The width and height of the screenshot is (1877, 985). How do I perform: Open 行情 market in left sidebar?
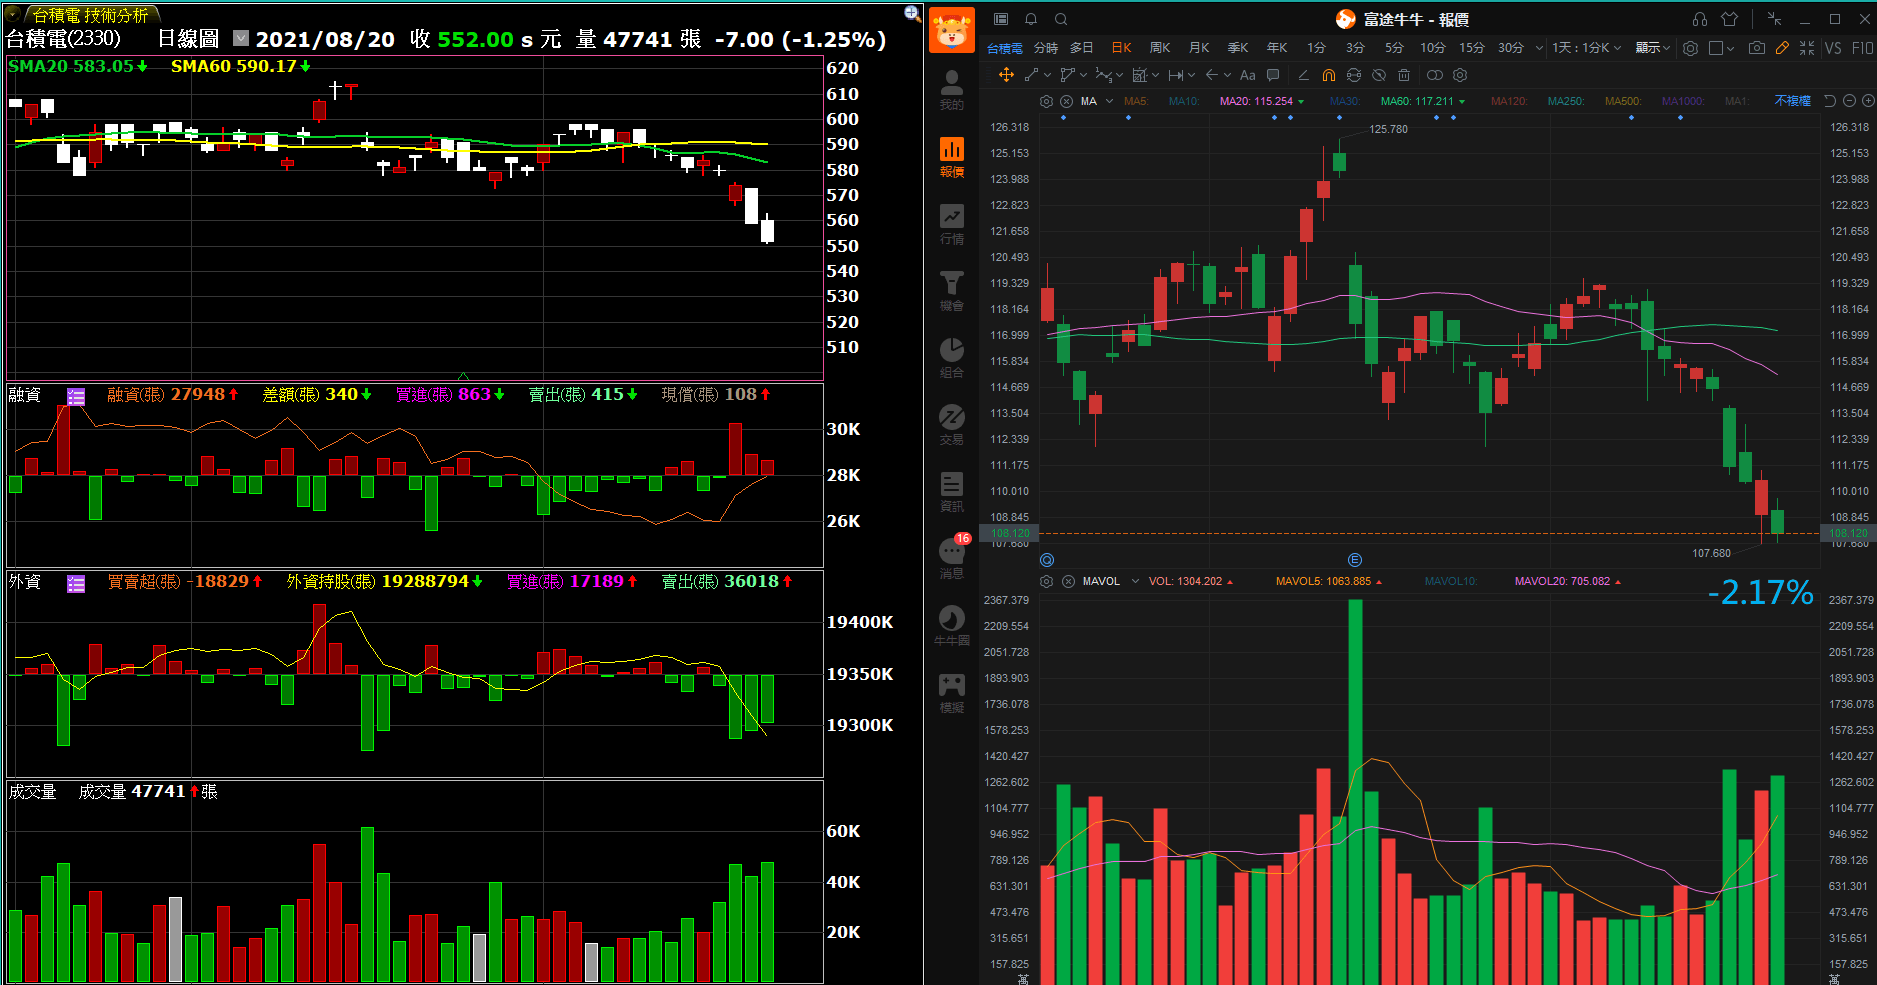[x=952, y=224]
